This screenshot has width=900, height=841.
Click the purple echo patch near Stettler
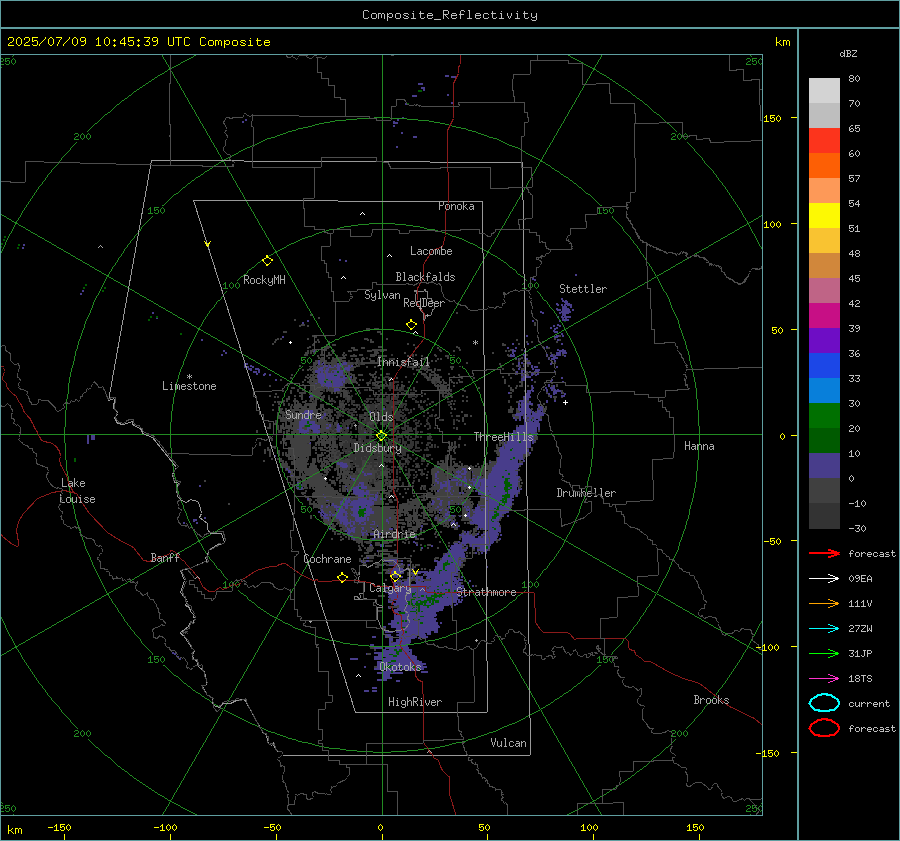pyautogui.click(x=565, y=311)
